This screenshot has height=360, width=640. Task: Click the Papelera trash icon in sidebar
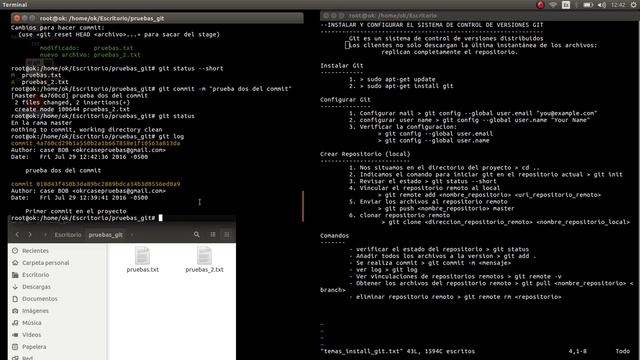coord(15,347)
